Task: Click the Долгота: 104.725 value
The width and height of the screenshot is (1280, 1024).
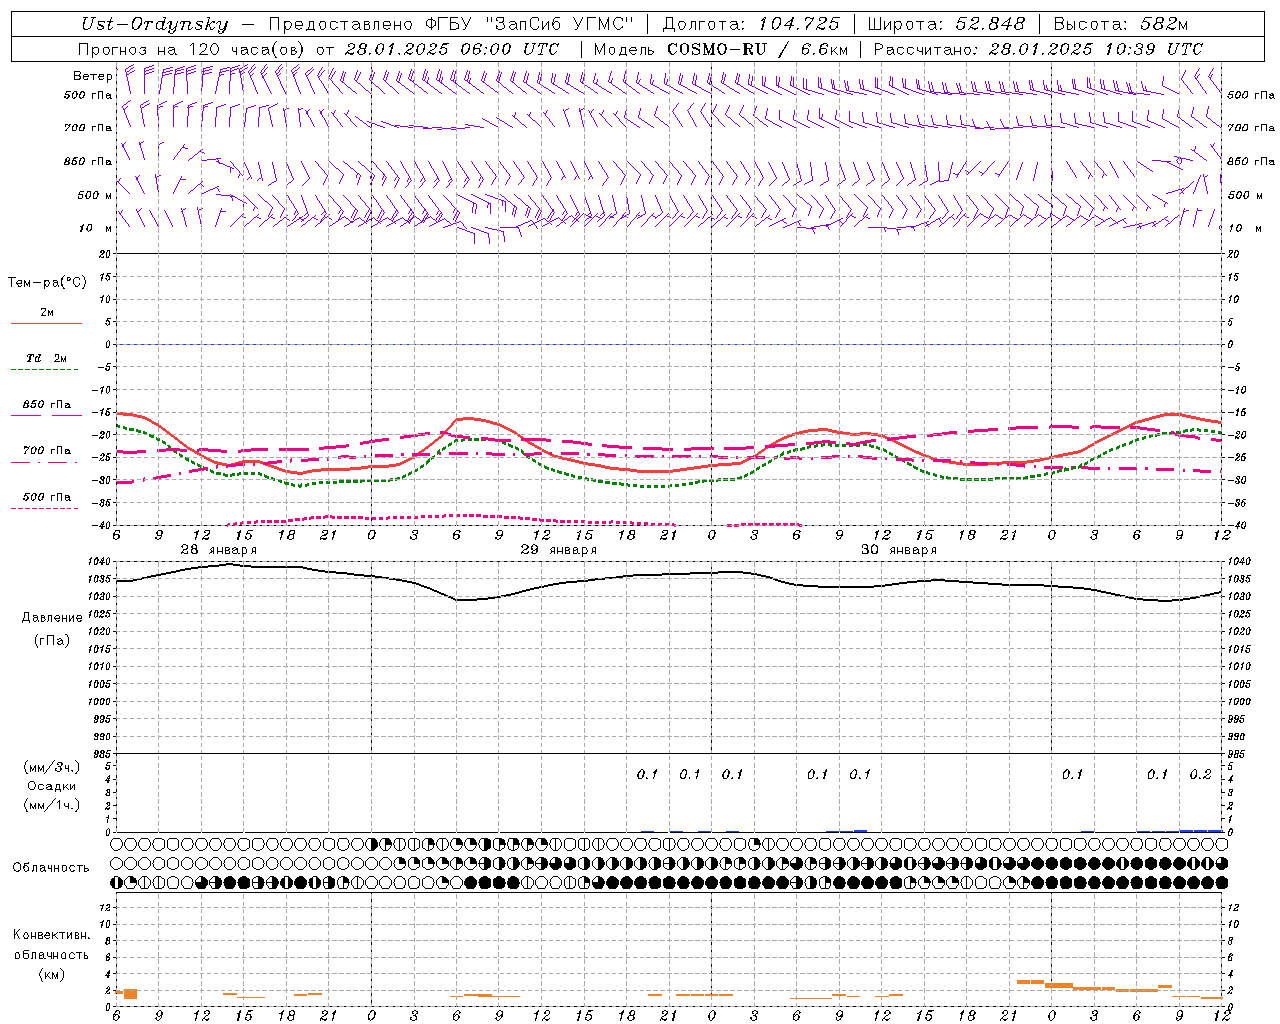Action: point(752,24)
